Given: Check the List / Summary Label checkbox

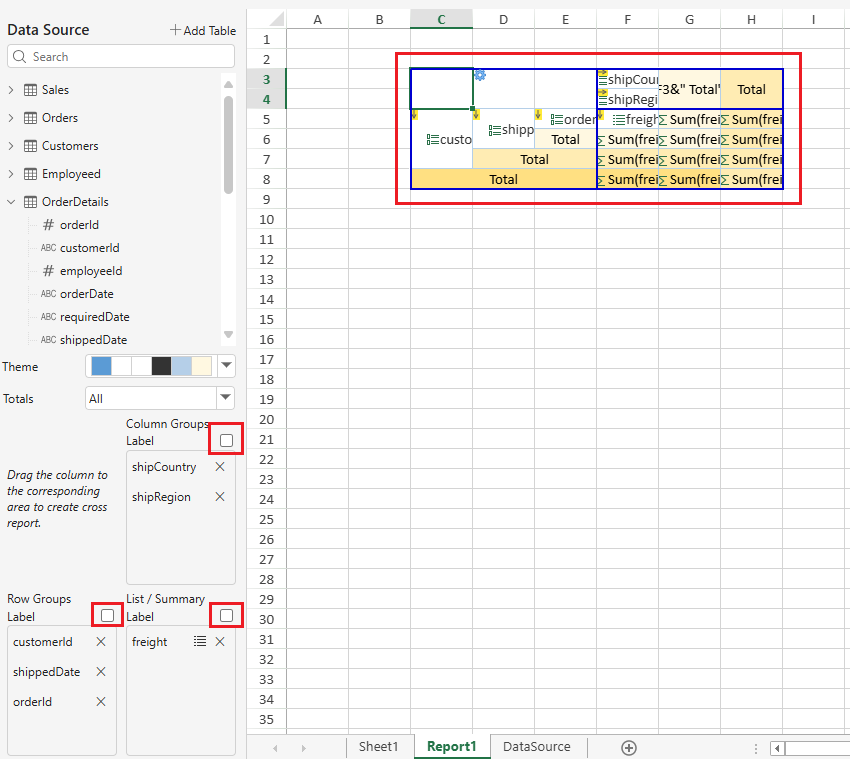Looking at the screenshot, I should [226, 616].
